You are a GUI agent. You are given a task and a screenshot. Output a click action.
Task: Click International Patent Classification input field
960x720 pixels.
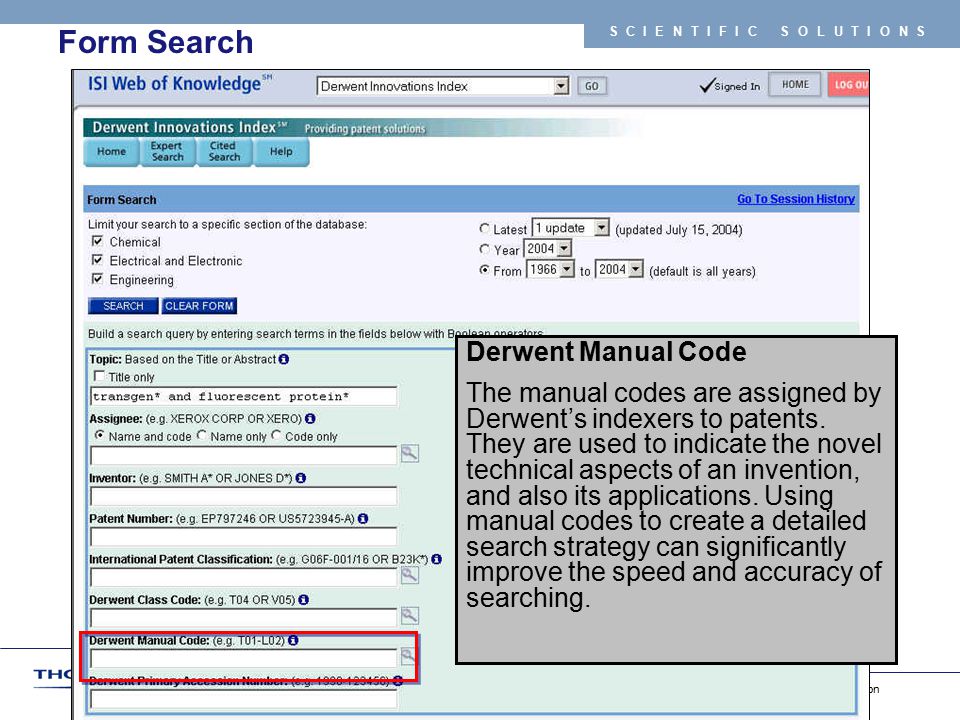click(x=244, y=577)
